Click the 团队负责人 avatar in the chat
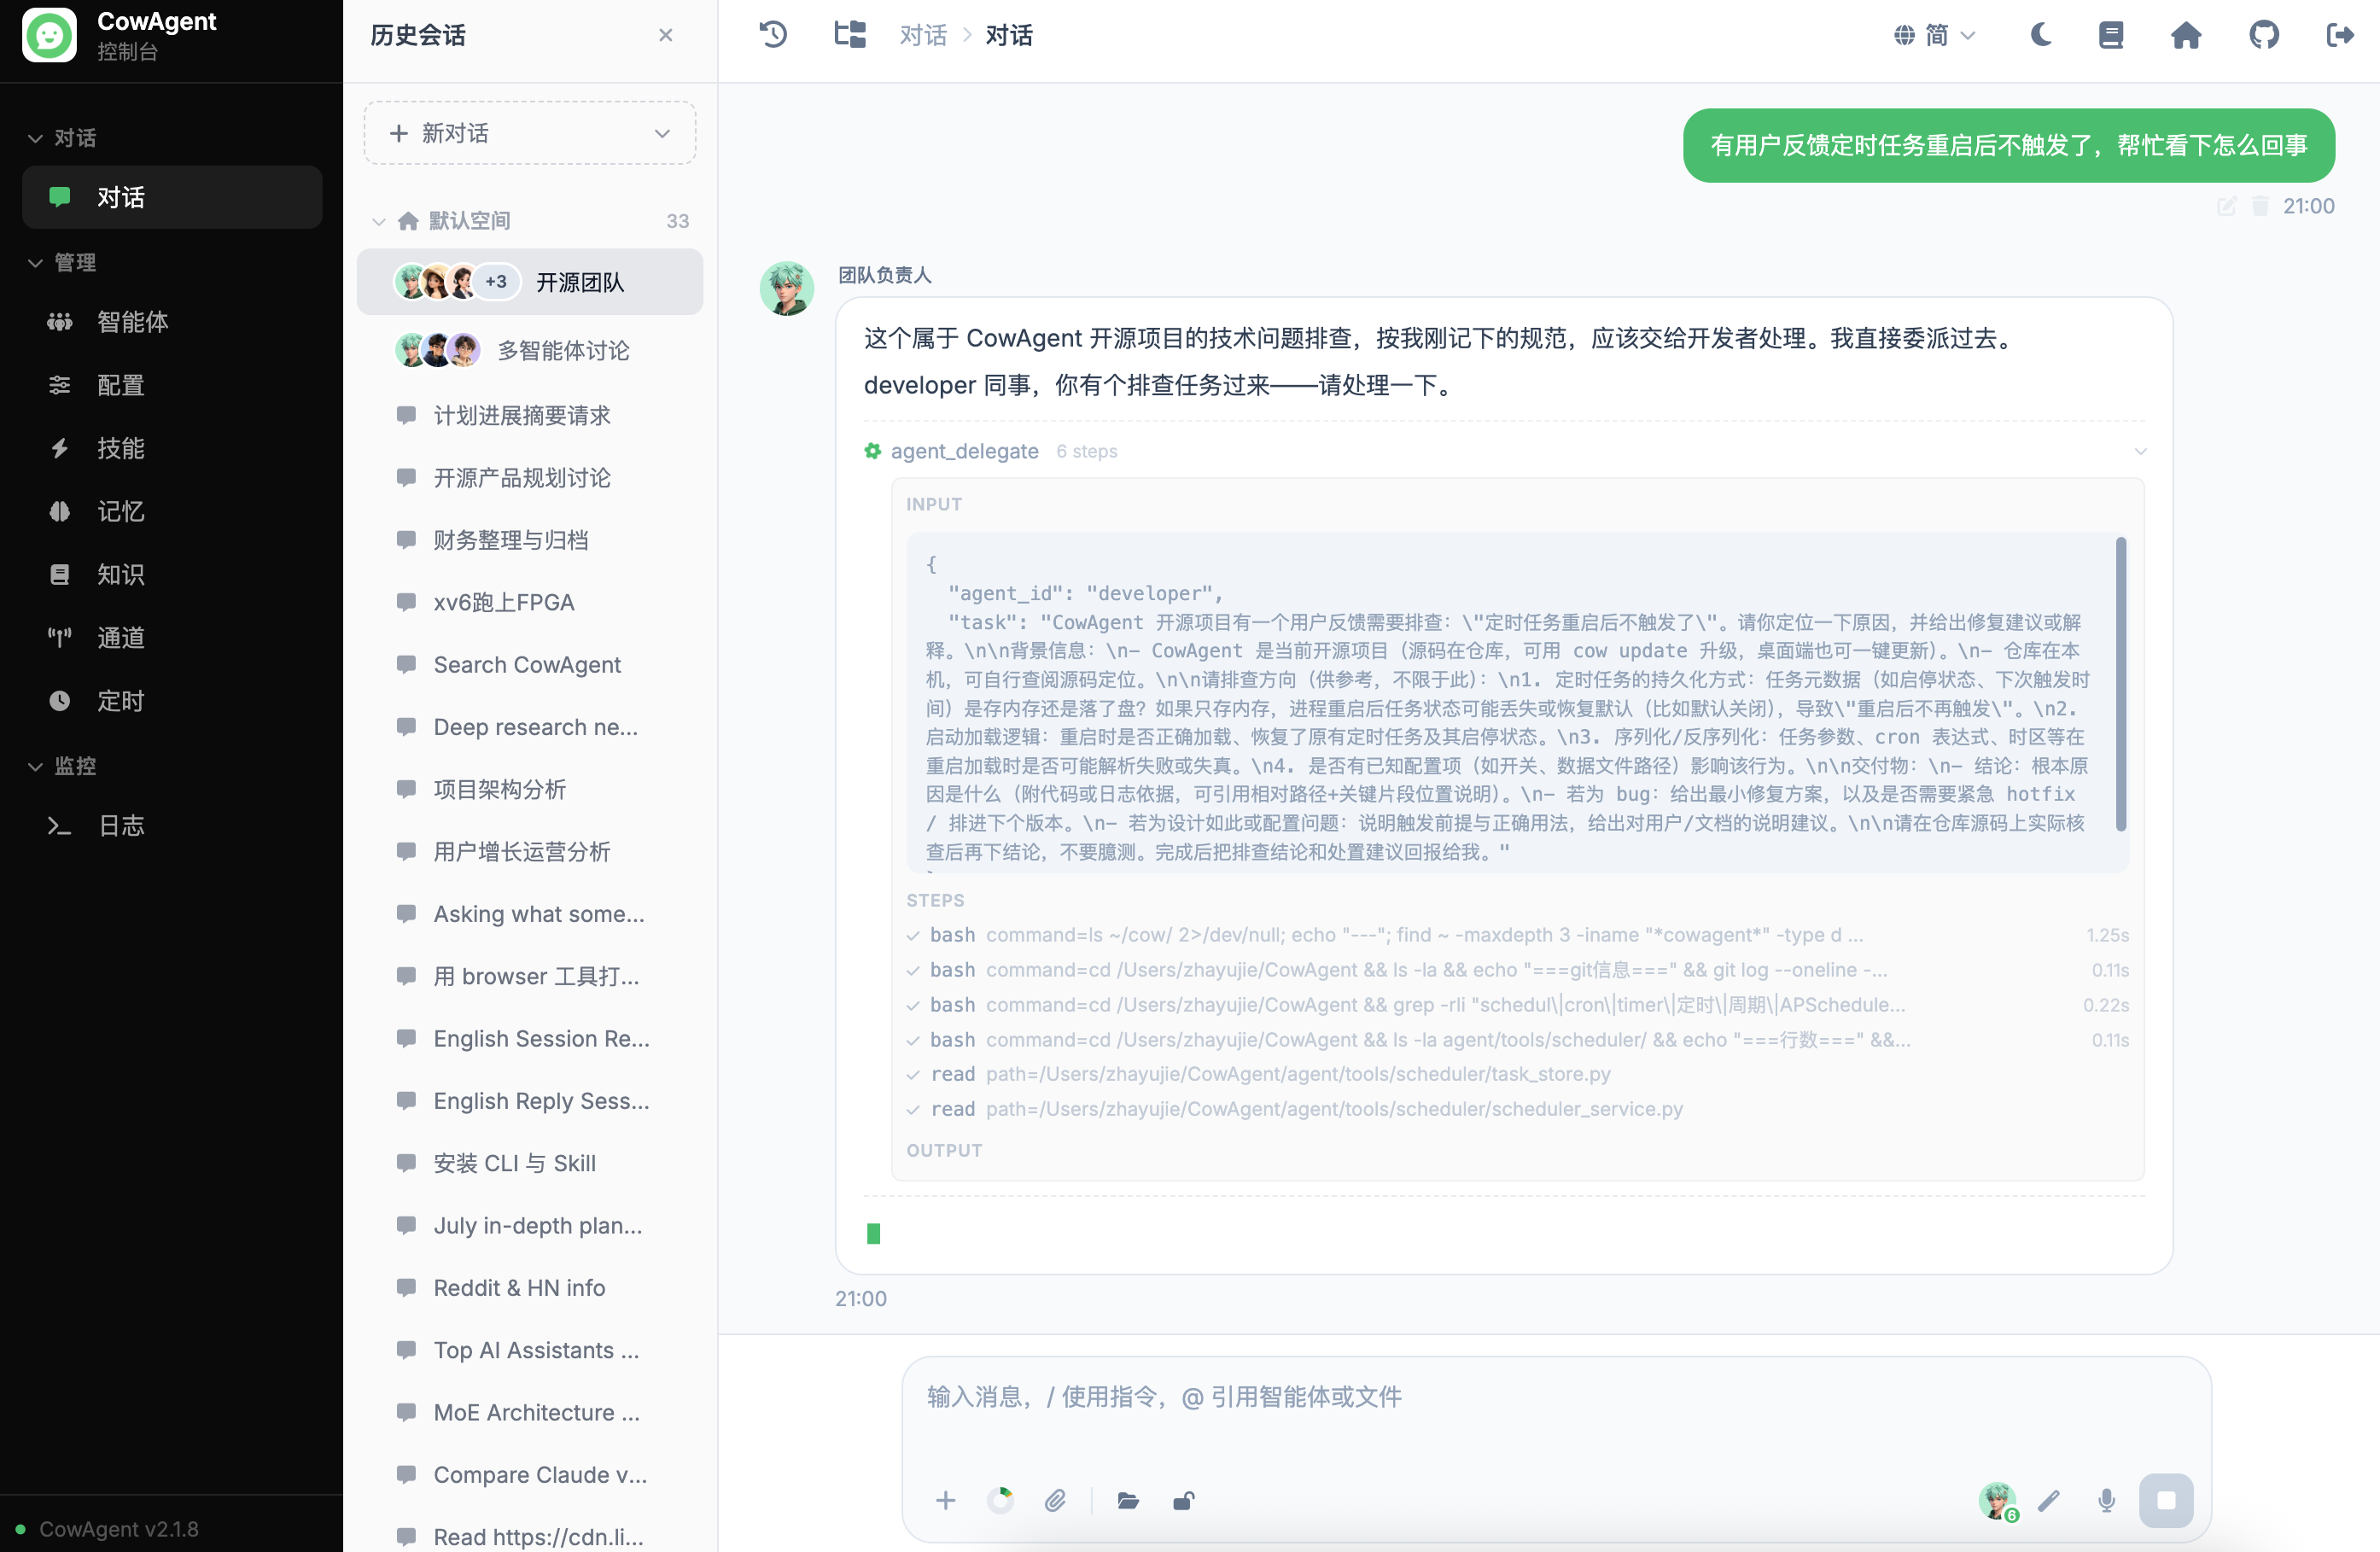Viewport: 2380px width, 1552px height. [x=787, y=288]
